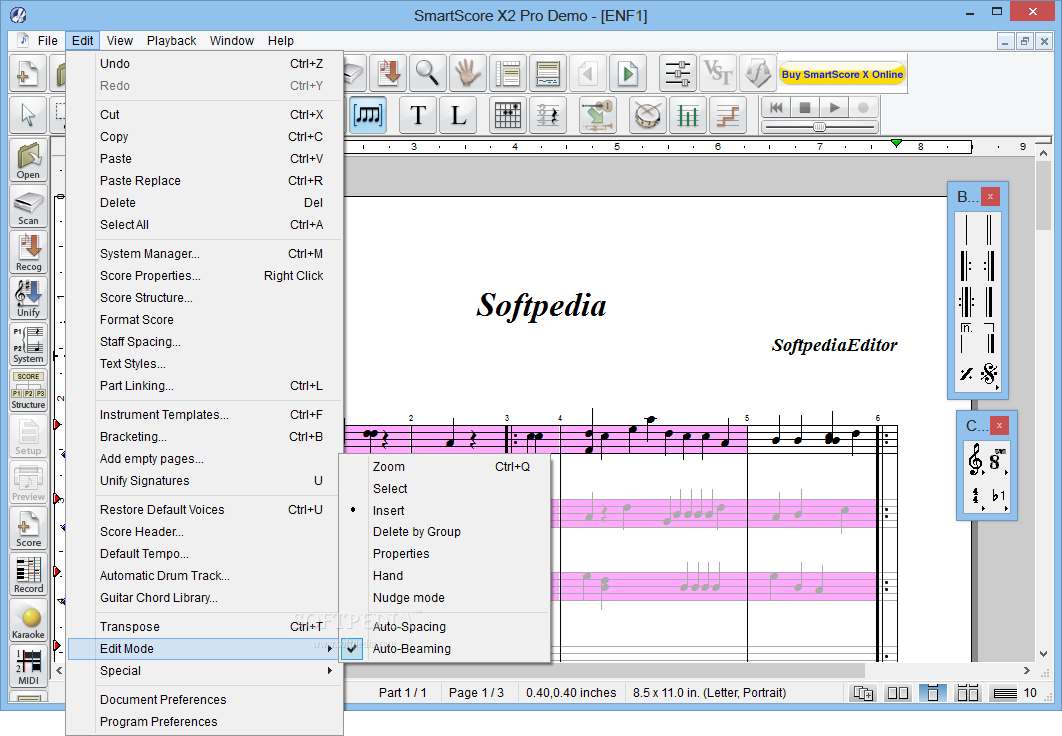Click the treble clef in C palette
The height and width of the screenshot is (736, 1062).
975,461
